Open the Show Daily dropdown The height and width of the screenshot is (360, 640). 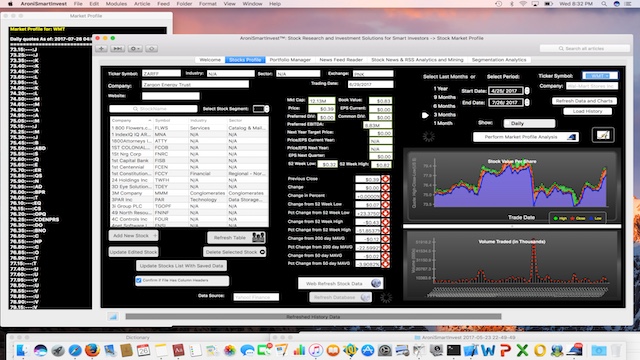click(x=529, y=123)
